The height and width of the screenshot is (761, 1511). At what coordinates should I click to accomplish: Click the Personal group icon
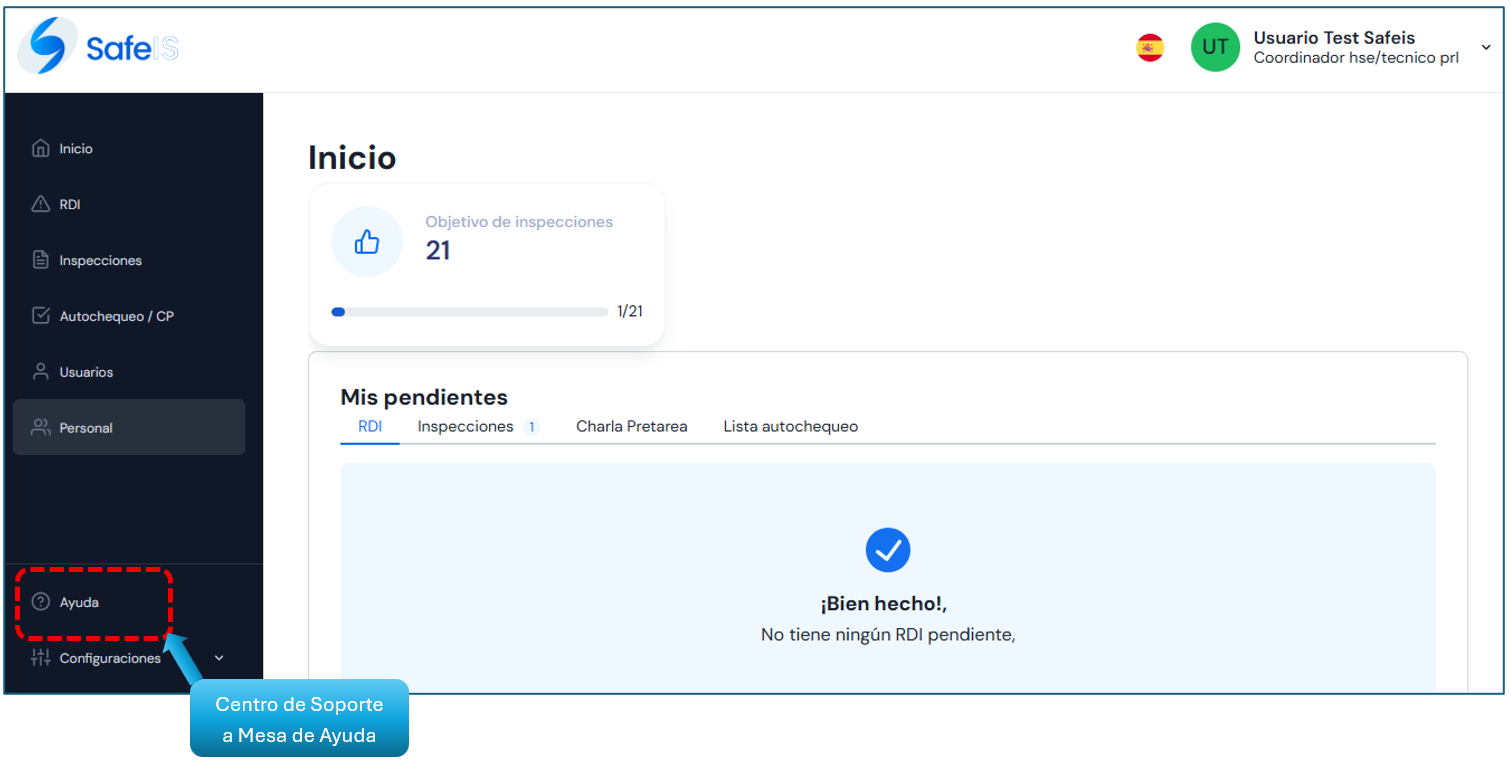[x=41, y=428]
